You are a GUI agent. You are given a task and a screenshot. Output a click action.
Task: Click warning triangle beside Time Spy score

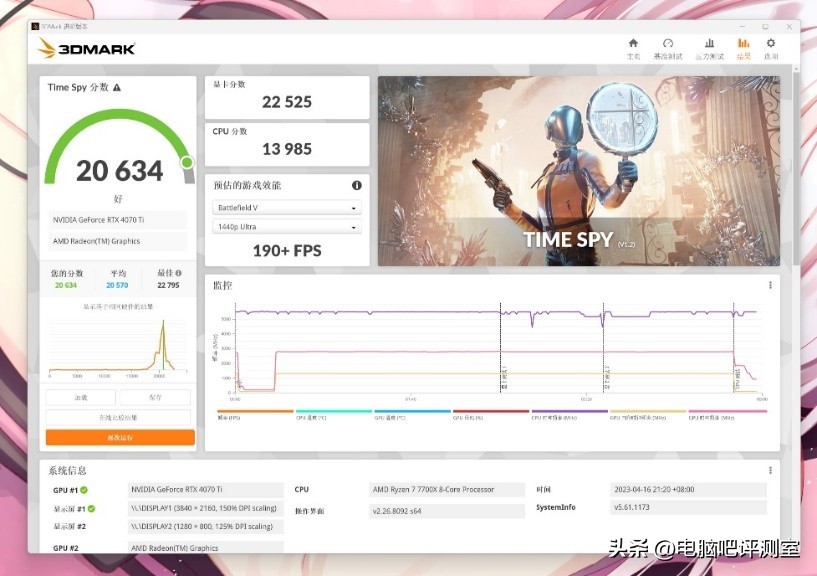point(117,88)
